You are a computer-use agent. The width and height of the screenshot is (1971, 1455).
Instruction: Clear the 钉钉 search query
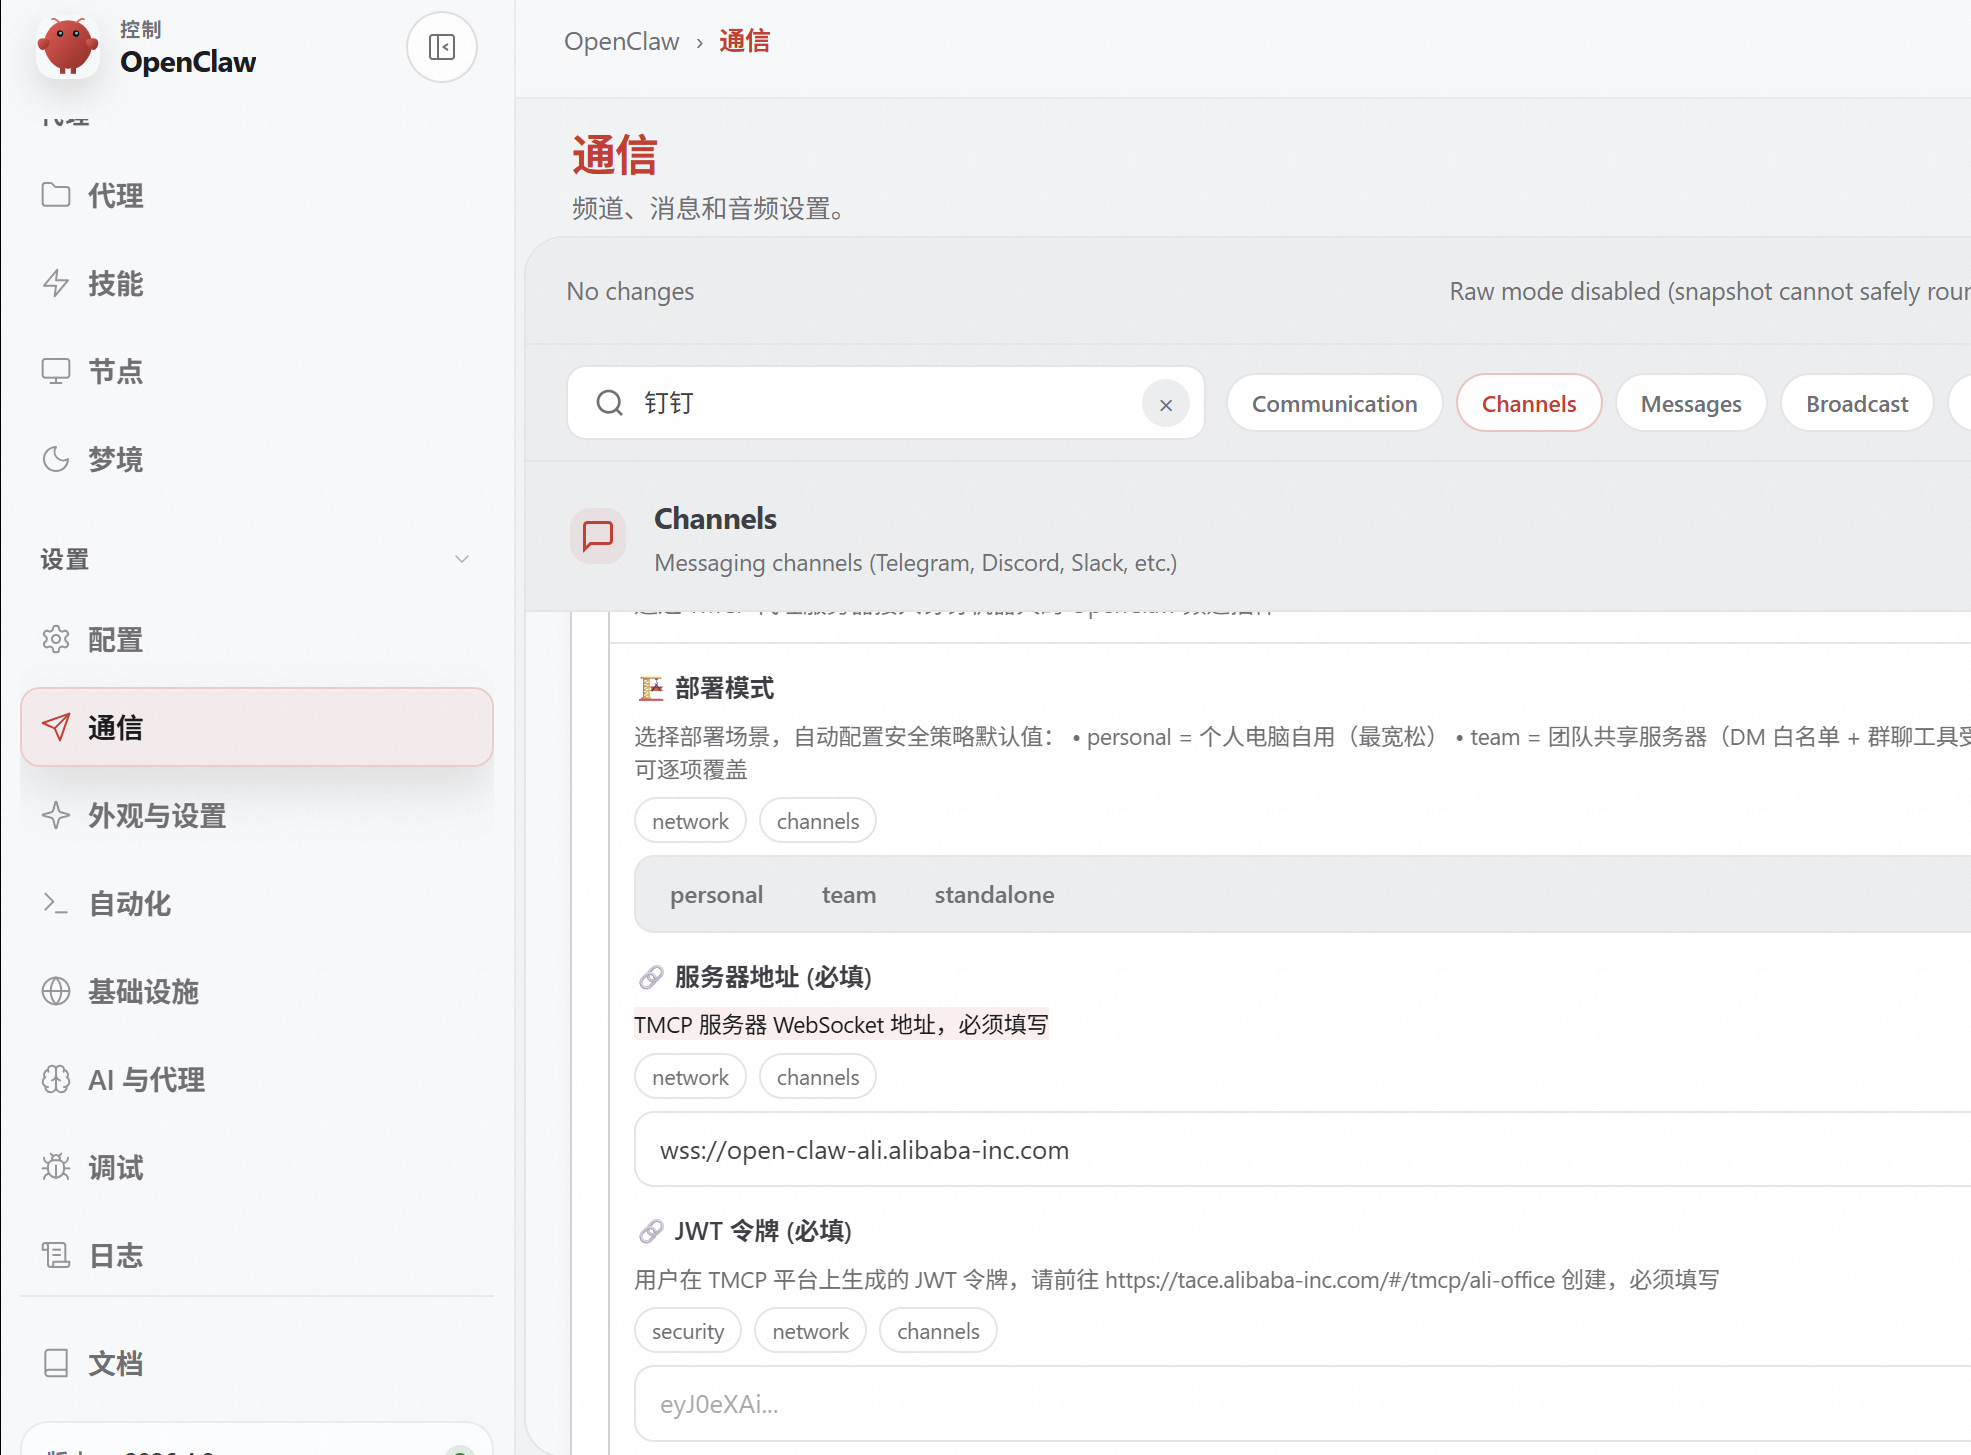point(1166,405)
